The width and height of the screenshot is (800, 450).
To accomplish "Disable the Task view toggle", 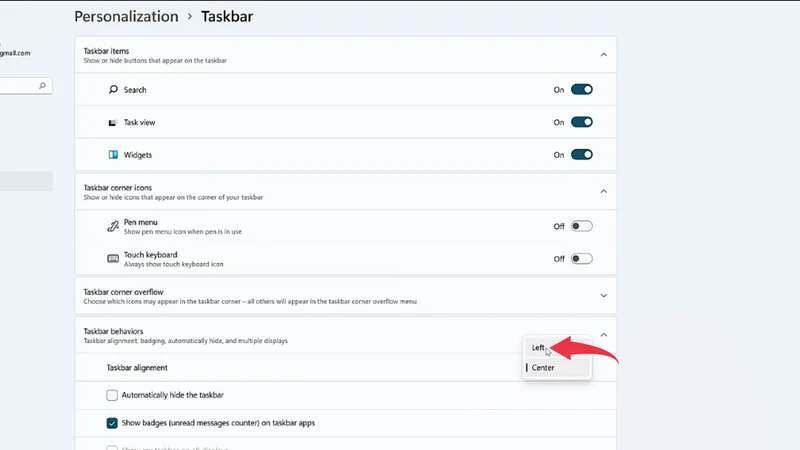I will tap(581, 123).
